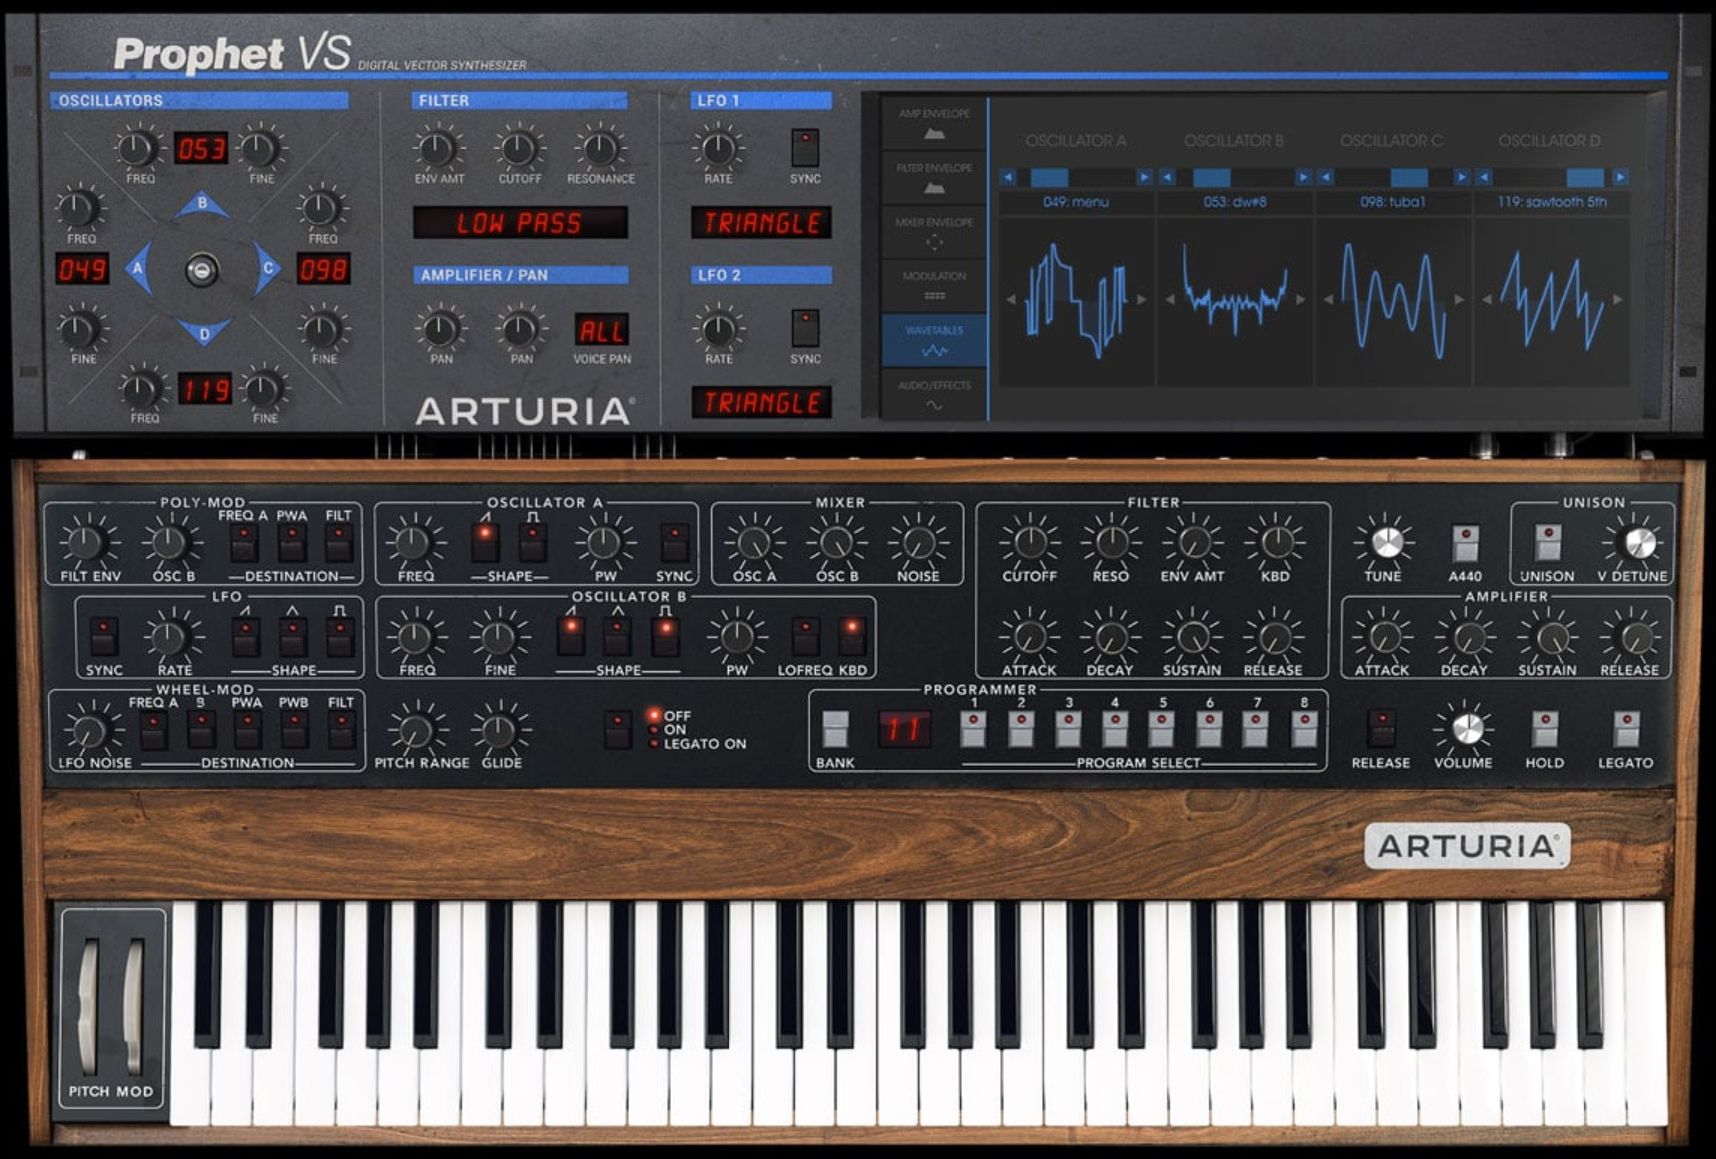
Task: Click next wave arrow for Oscillator A
Action: (1144, 177)
